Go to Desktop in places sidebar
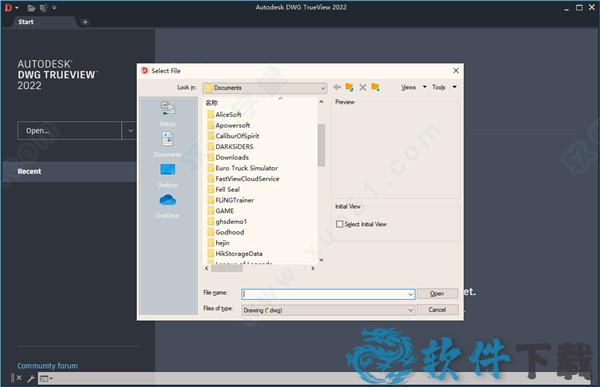Image resolution: width=600 pixels, height=387 pixels. (168, 175)
